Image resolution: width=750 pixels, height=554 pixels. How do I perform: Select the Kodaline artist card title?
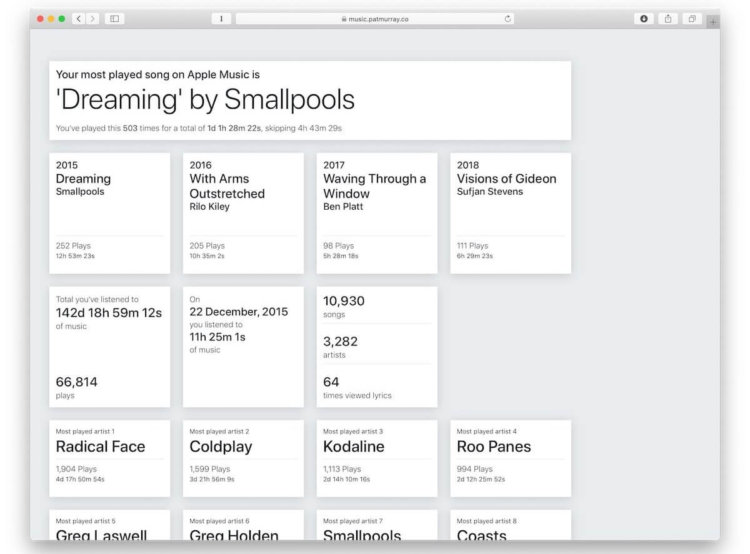tap(353, 447)
